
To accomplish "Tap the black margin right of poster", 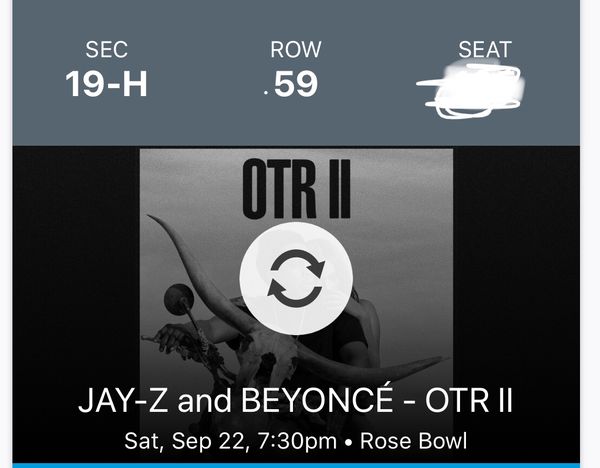I will click(x=515, y=260).
